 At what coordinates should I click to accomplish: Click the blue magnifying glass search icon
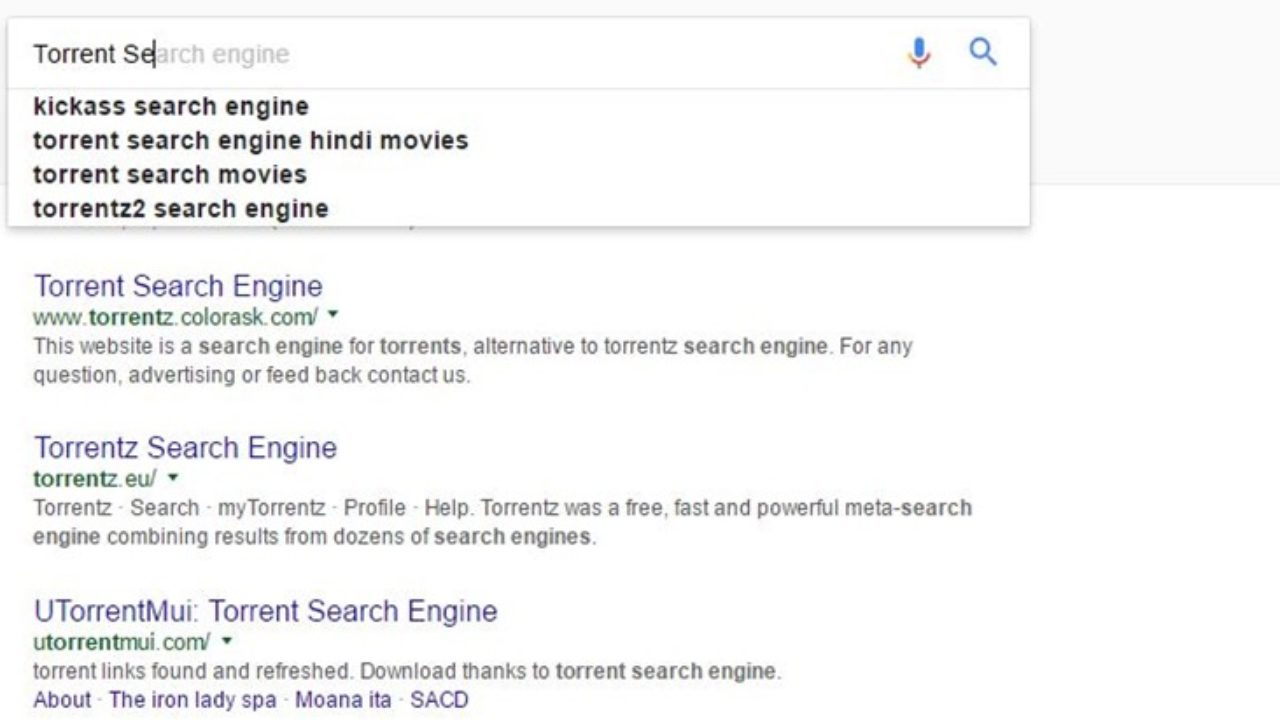983,52
